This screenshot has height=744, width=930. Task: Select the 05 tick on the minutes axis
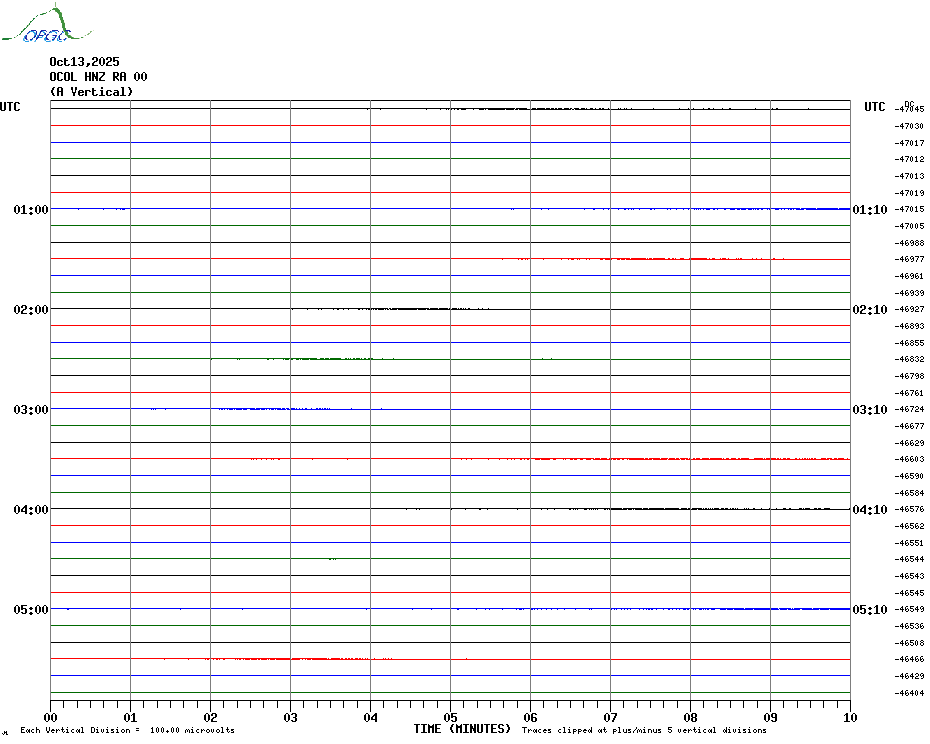[x=450, y=717]
